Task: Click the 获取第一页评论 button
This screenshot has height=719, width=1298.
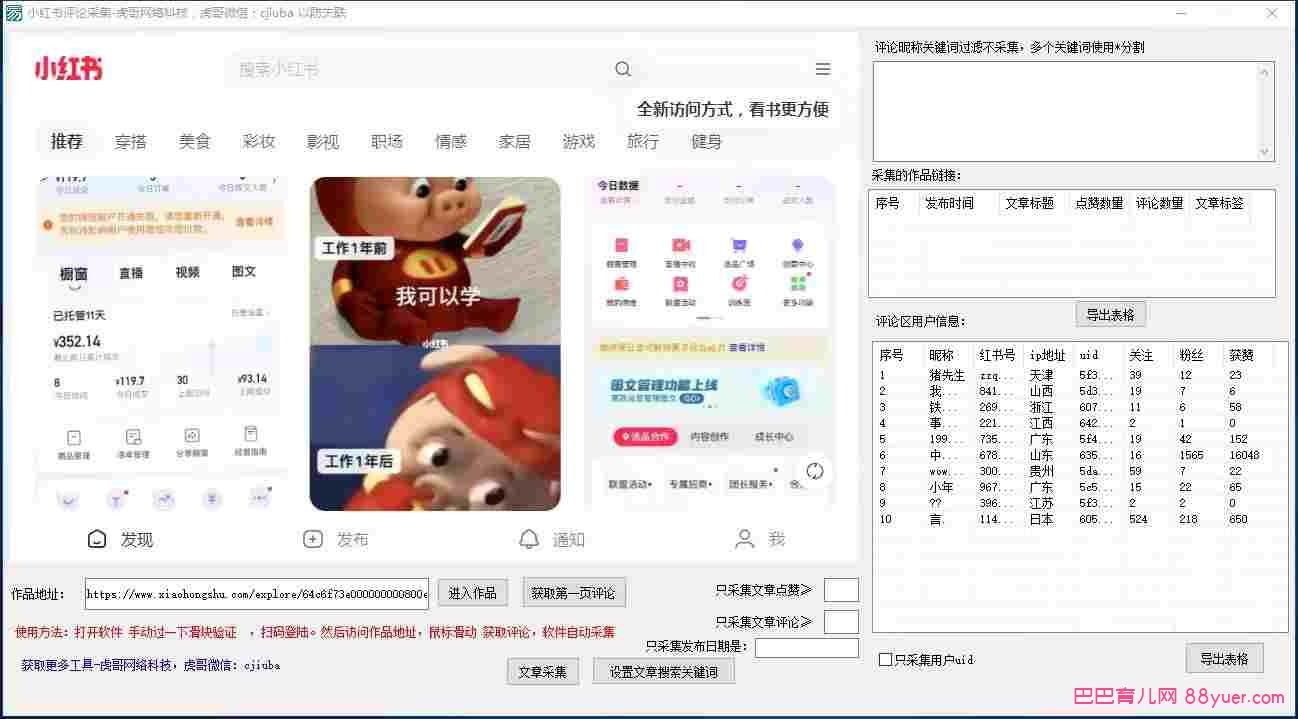Action: coord(575,592)
